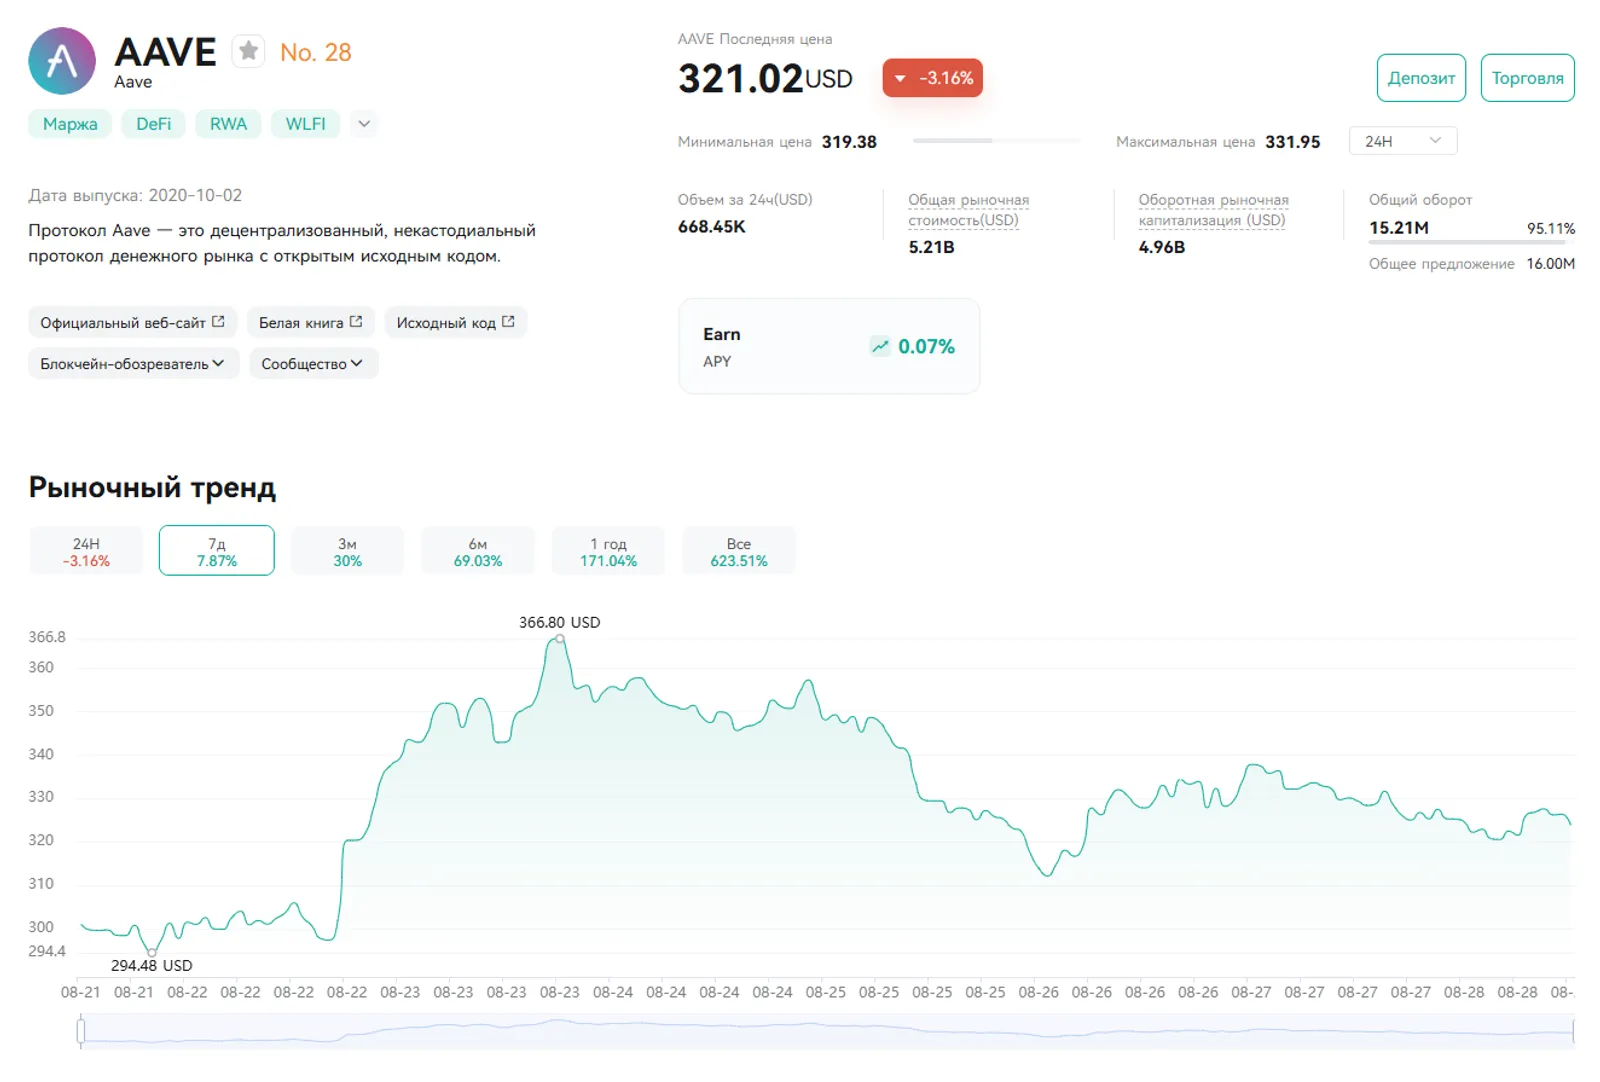This screenshot has height=1082, width=1600.
Task: Open the Earn APY card
Action: tap(829, 346)
